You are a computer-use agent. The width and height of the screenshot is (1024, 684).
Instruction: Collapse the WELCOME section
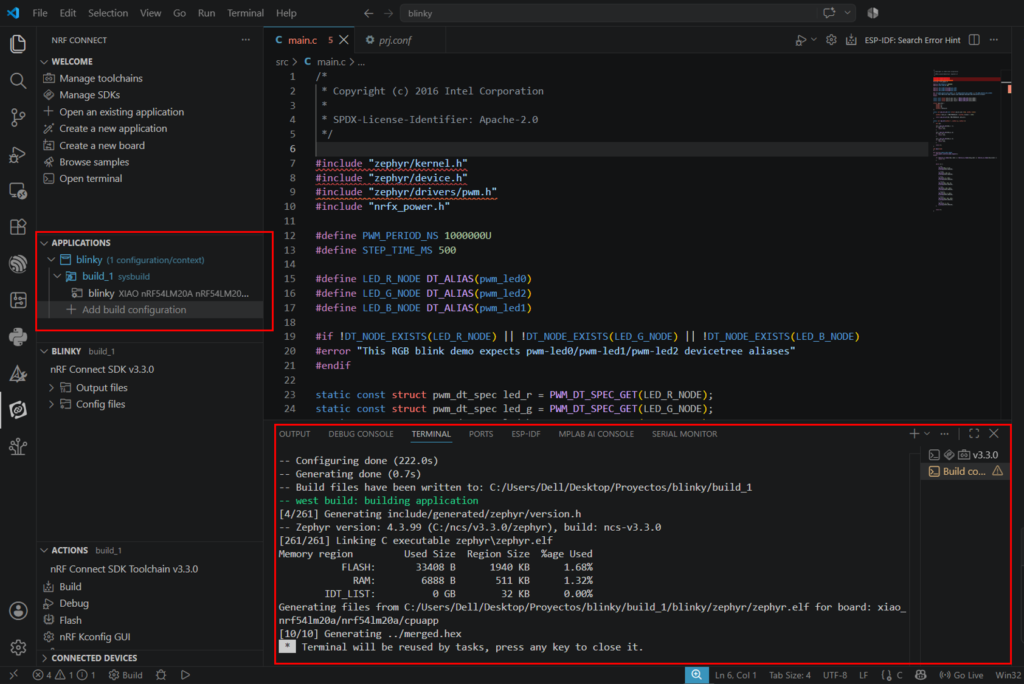click(44, 61)
